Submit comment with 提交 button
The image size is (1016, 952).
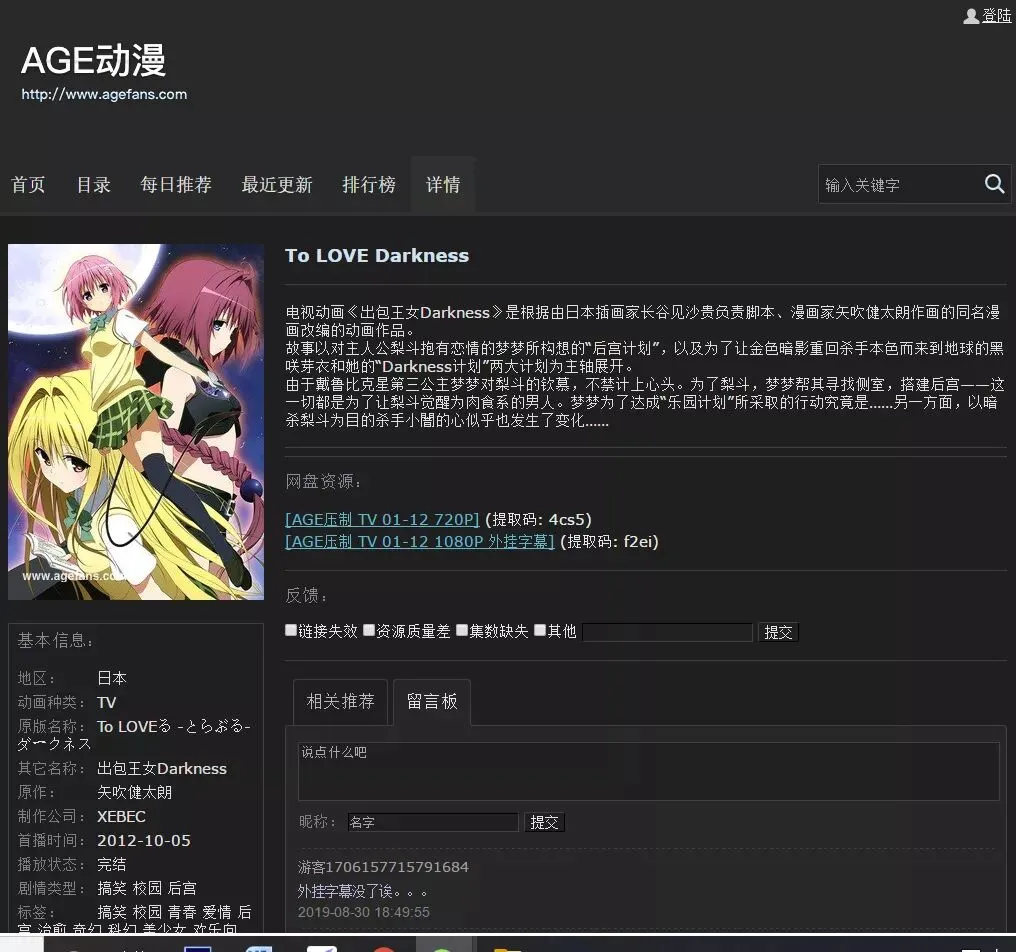pos(544,822)
